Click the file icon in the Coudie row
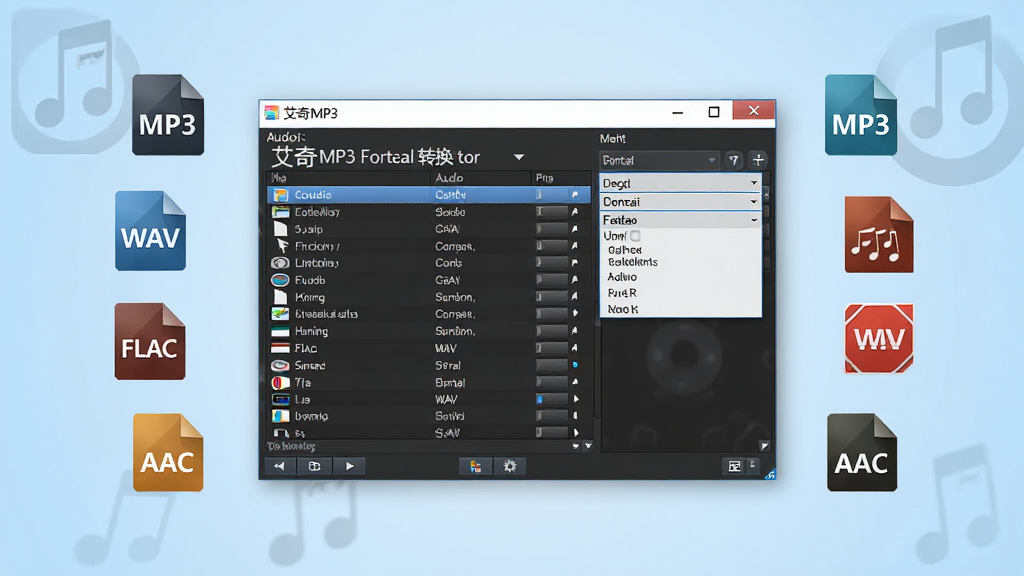This screenshot has width=1024, height=576. click(281, 195)
